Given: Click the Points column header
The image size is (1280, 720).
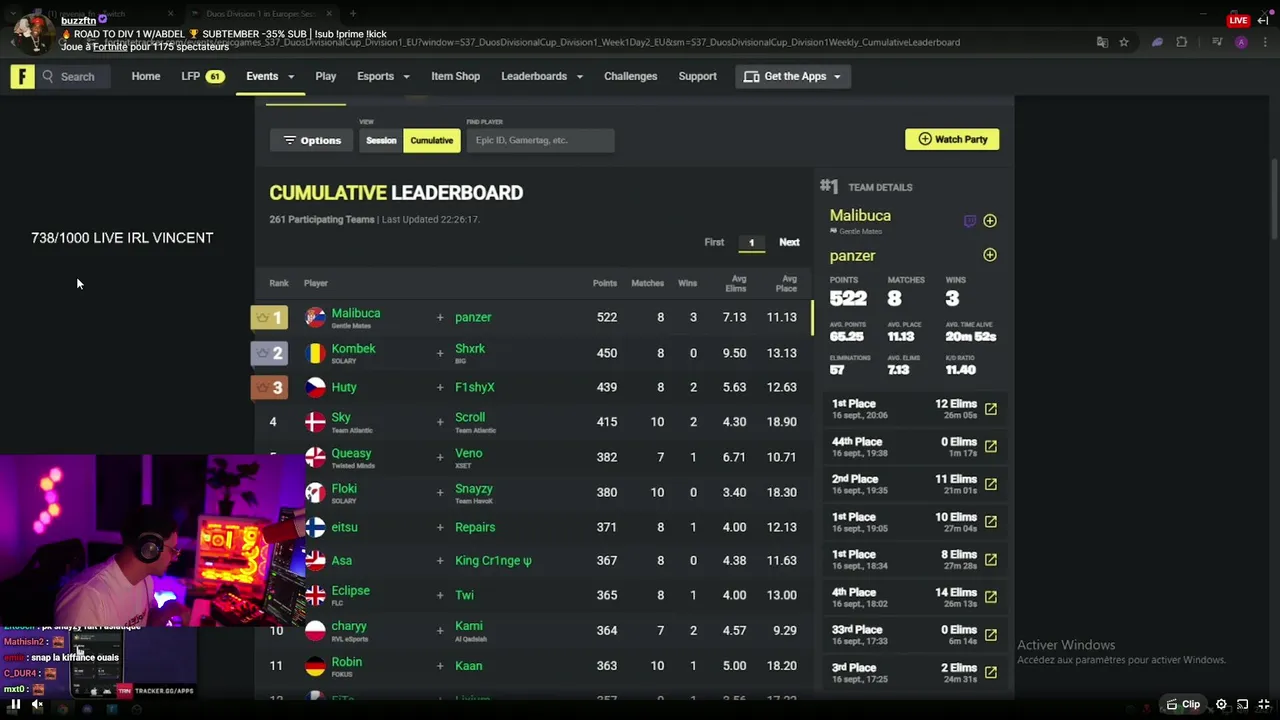Looking at the screenshot, I should point(604,283).
